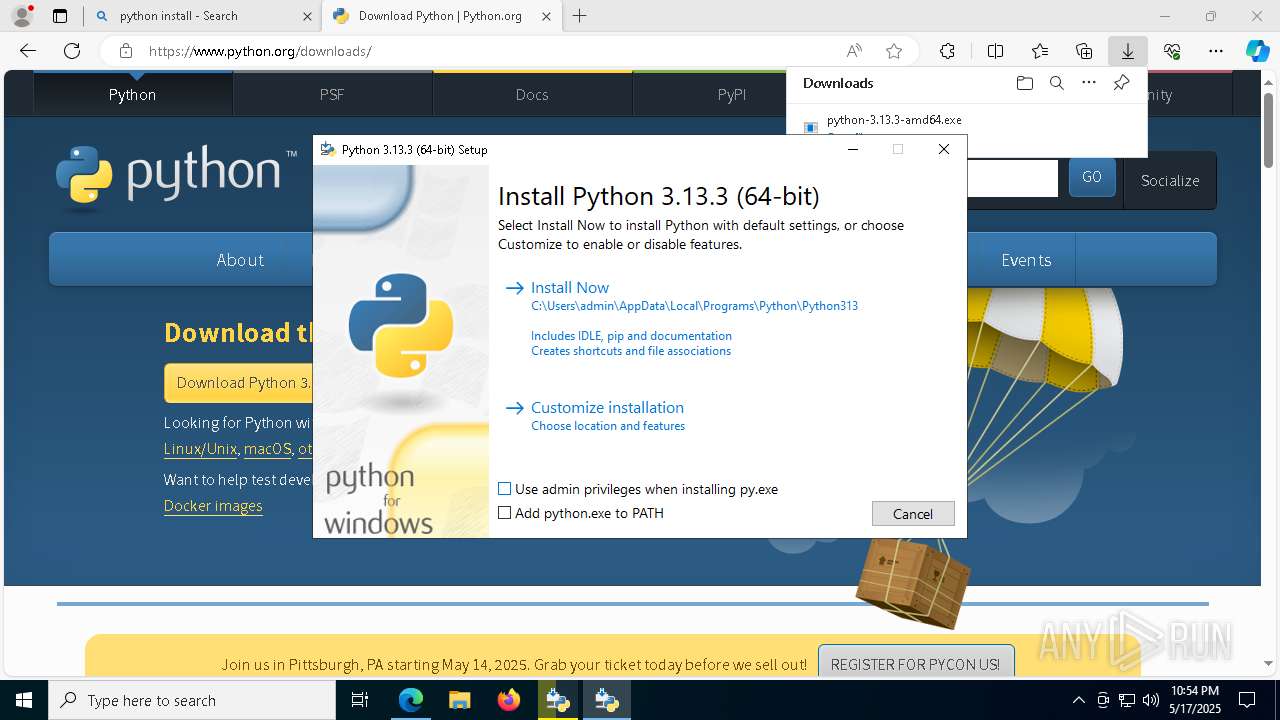The width and height of the screenshot is (1280, 720).
Task: Open network tray icon
Action: [x=1127, y=700]
